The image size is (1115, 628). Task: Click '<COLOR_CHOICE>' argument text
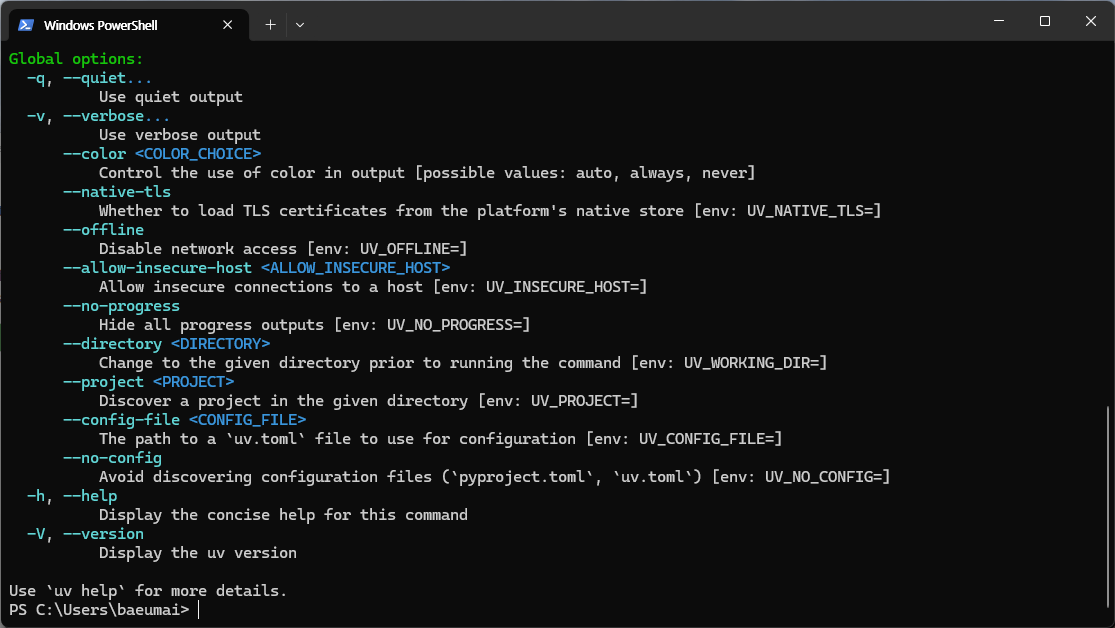198,154
